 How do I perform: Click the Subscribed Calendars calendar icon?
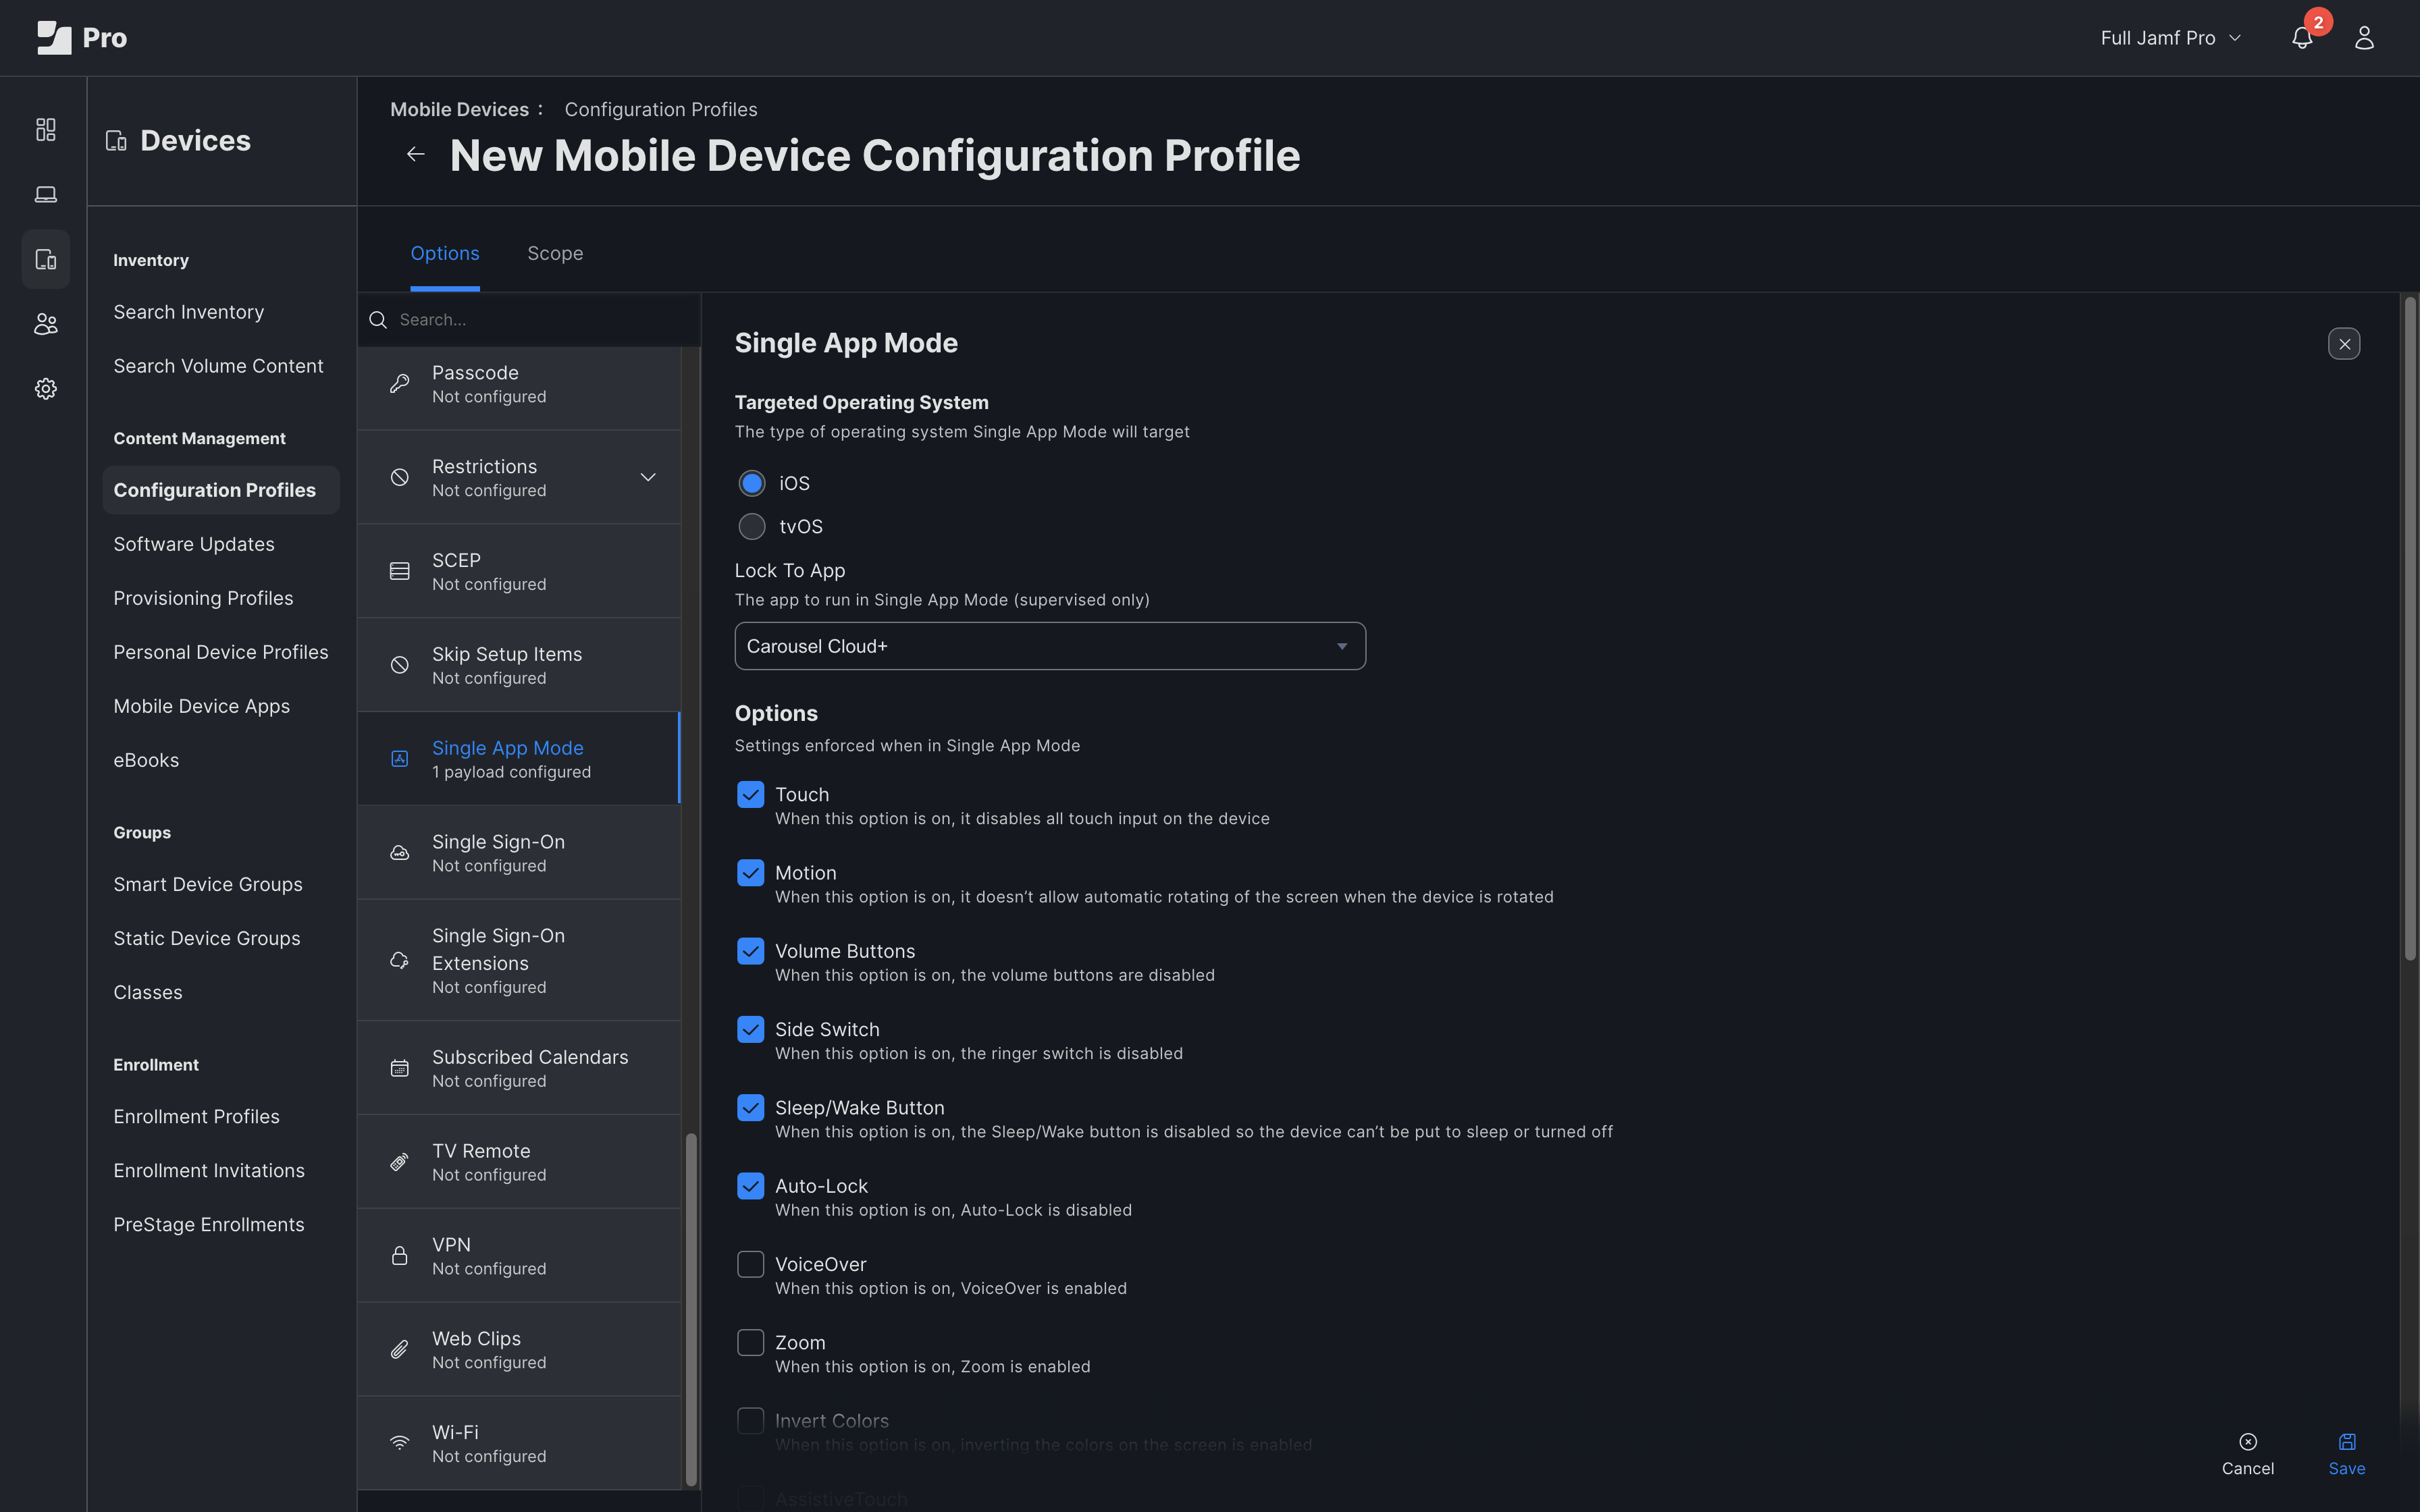399,1068
